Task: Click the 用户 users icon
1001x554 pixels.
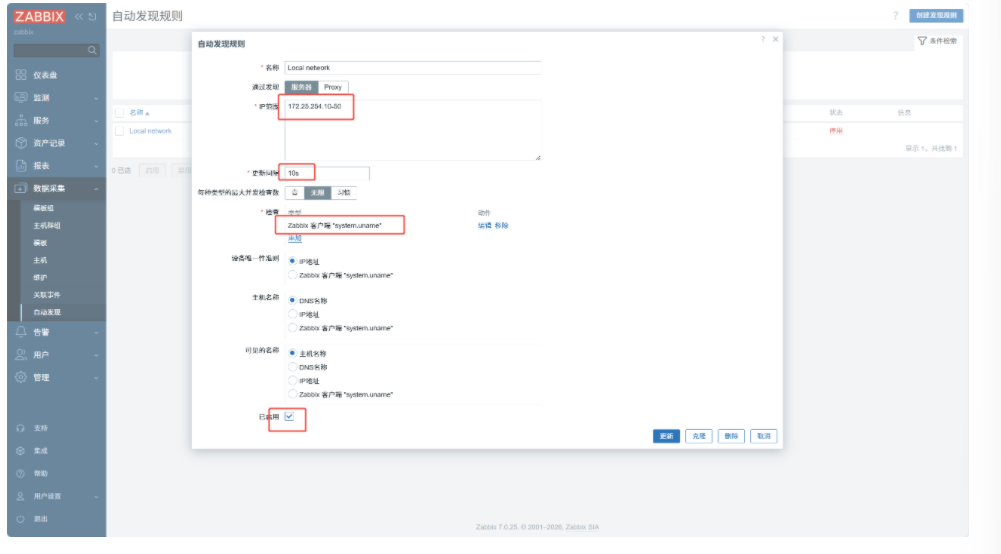Action: click(21, 354)
